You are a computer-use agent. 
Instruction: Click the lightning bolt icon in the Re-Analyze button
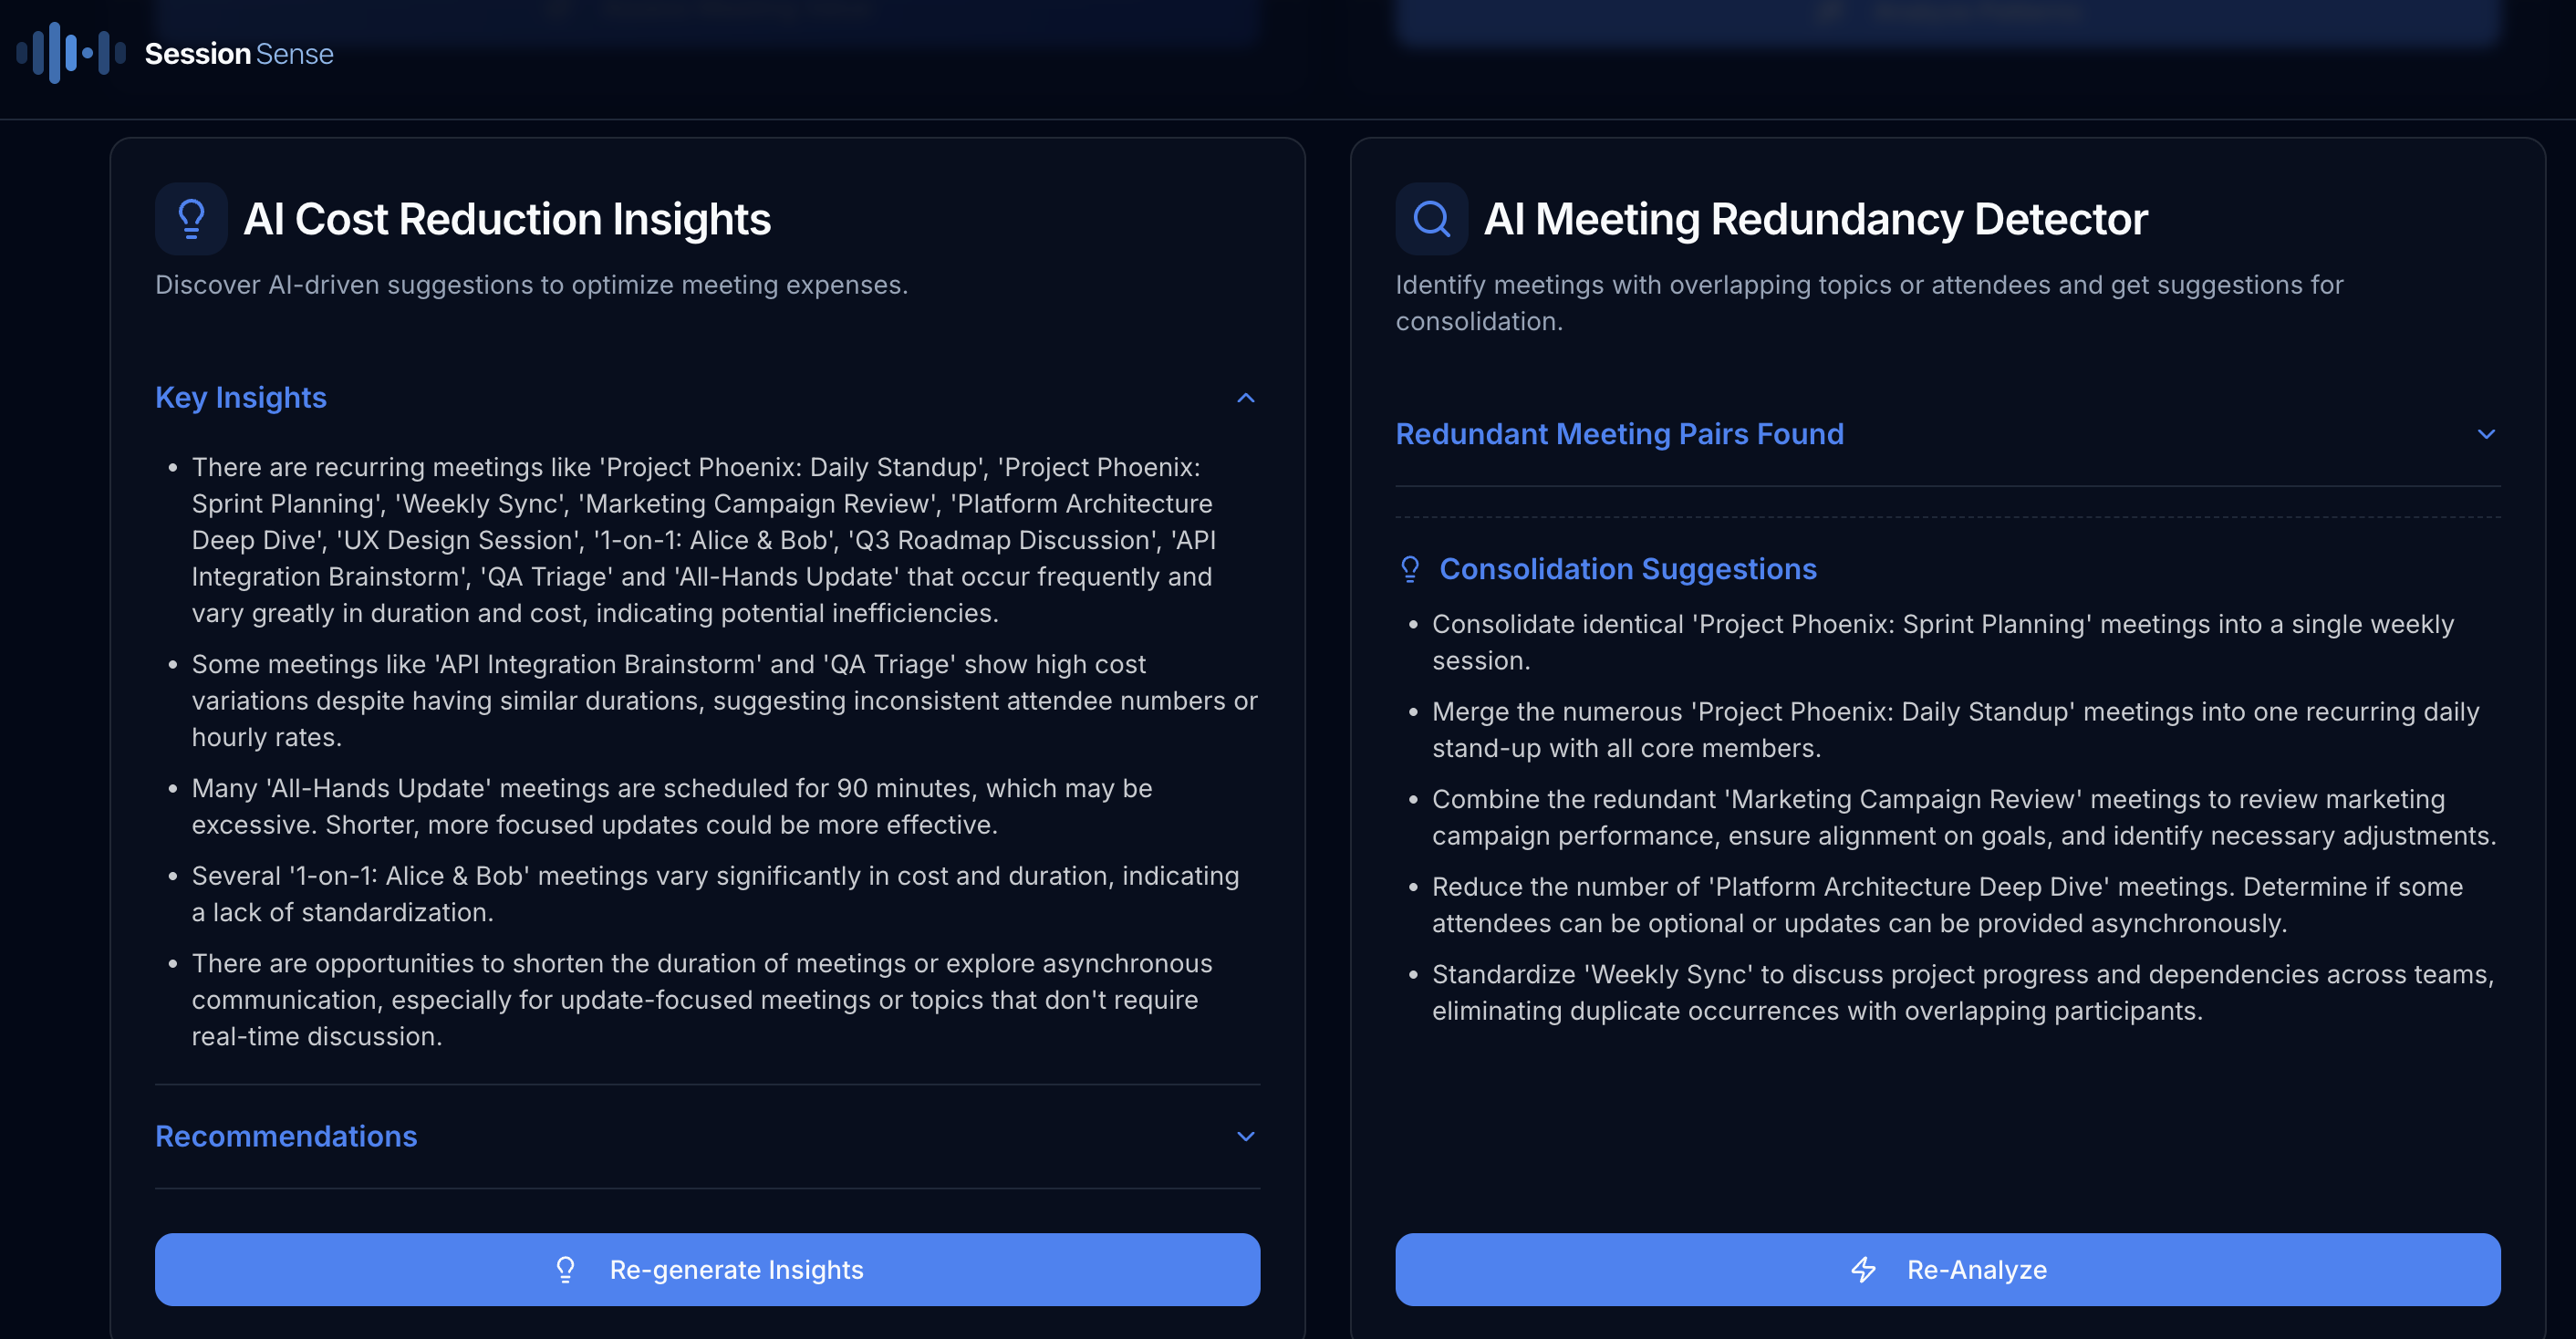pos(1863,1269)
